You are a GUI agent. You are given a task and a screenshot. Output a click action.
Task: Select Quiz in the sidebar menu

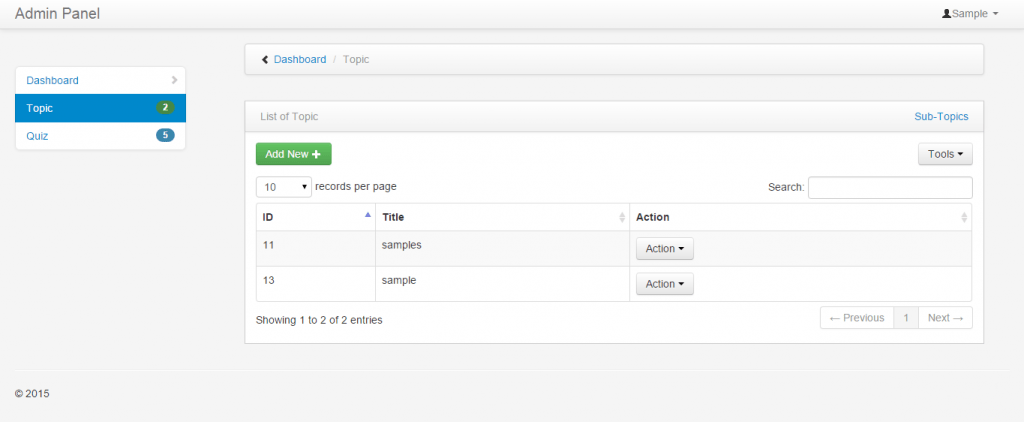(38, 136)
